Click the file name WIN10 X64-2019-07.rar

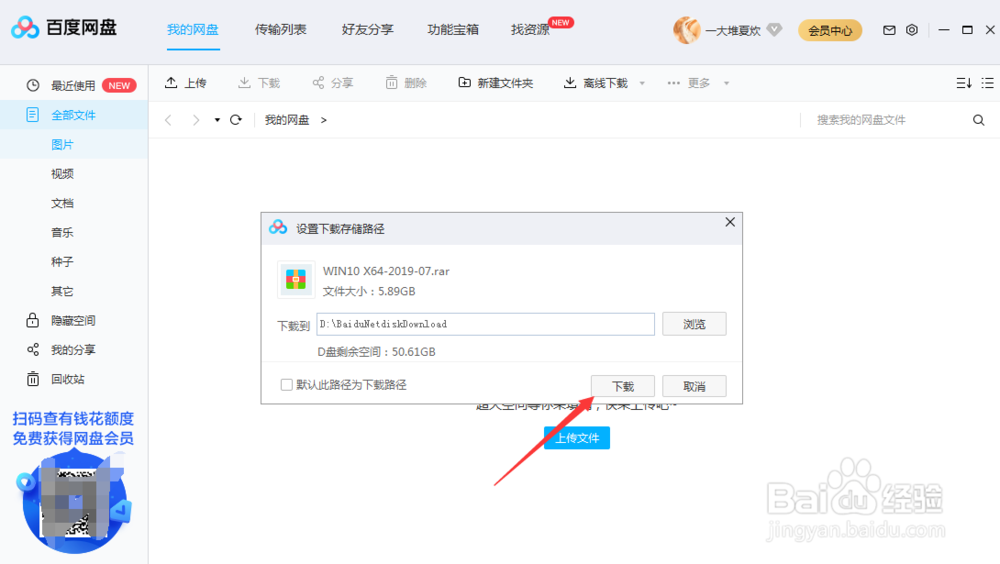click(x=386, y=271)
